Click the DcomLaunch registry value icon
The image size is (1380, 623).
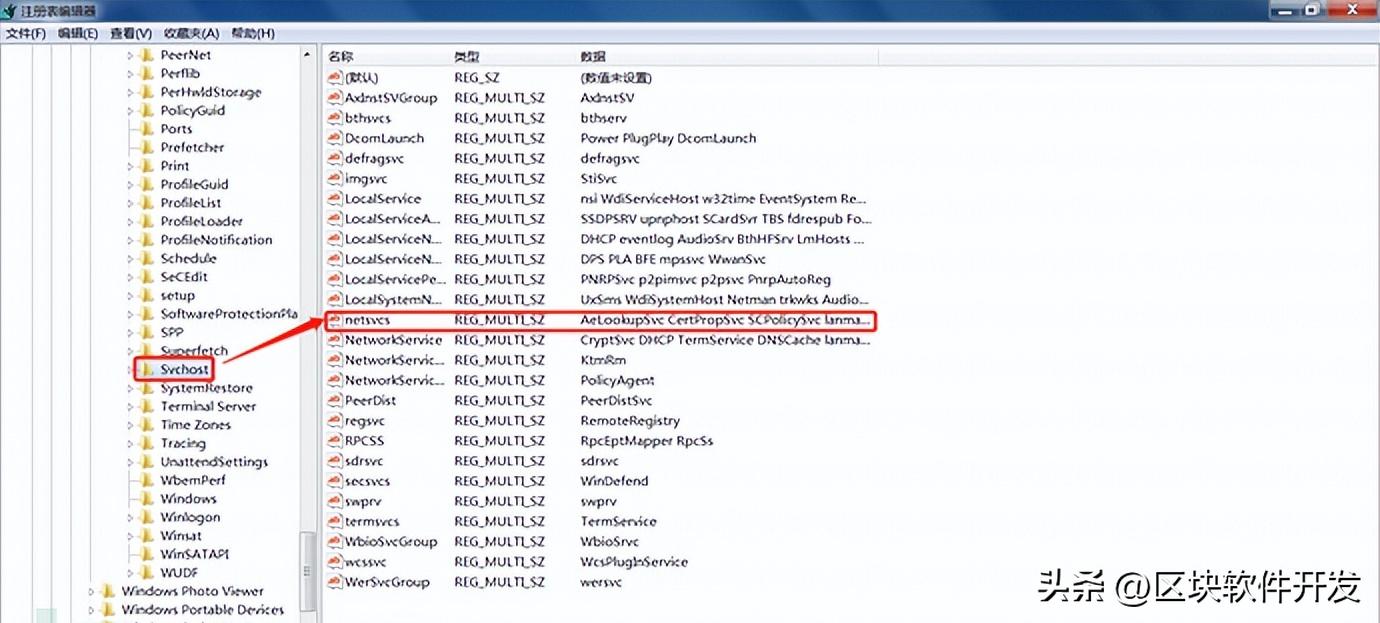point(336,138)
